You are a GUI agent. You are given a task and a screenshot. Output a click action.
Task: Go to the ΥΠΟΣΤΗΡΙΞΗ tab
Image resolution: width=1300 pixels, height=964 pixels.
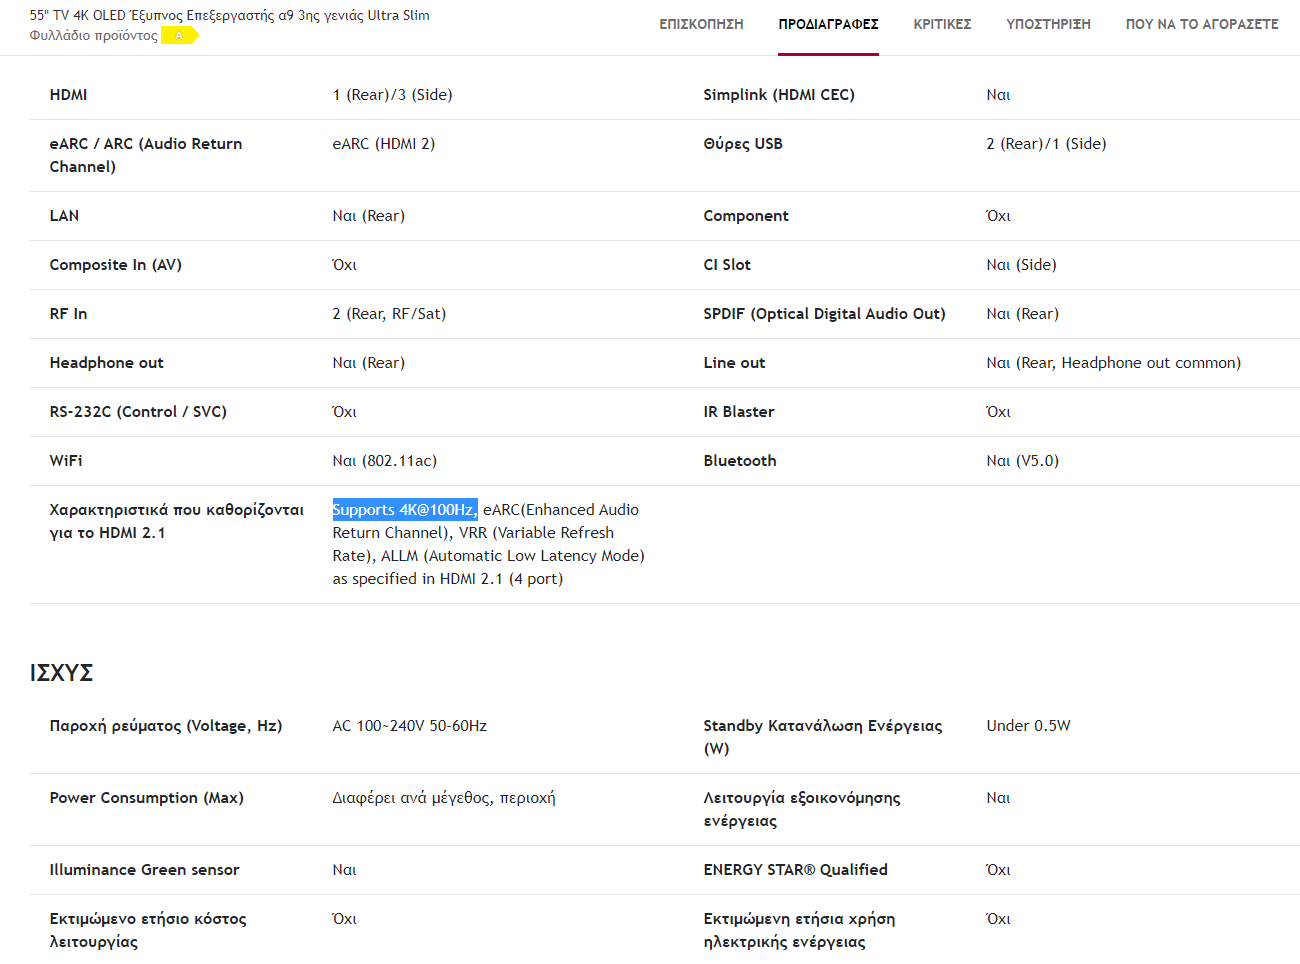coord(1048,24)
